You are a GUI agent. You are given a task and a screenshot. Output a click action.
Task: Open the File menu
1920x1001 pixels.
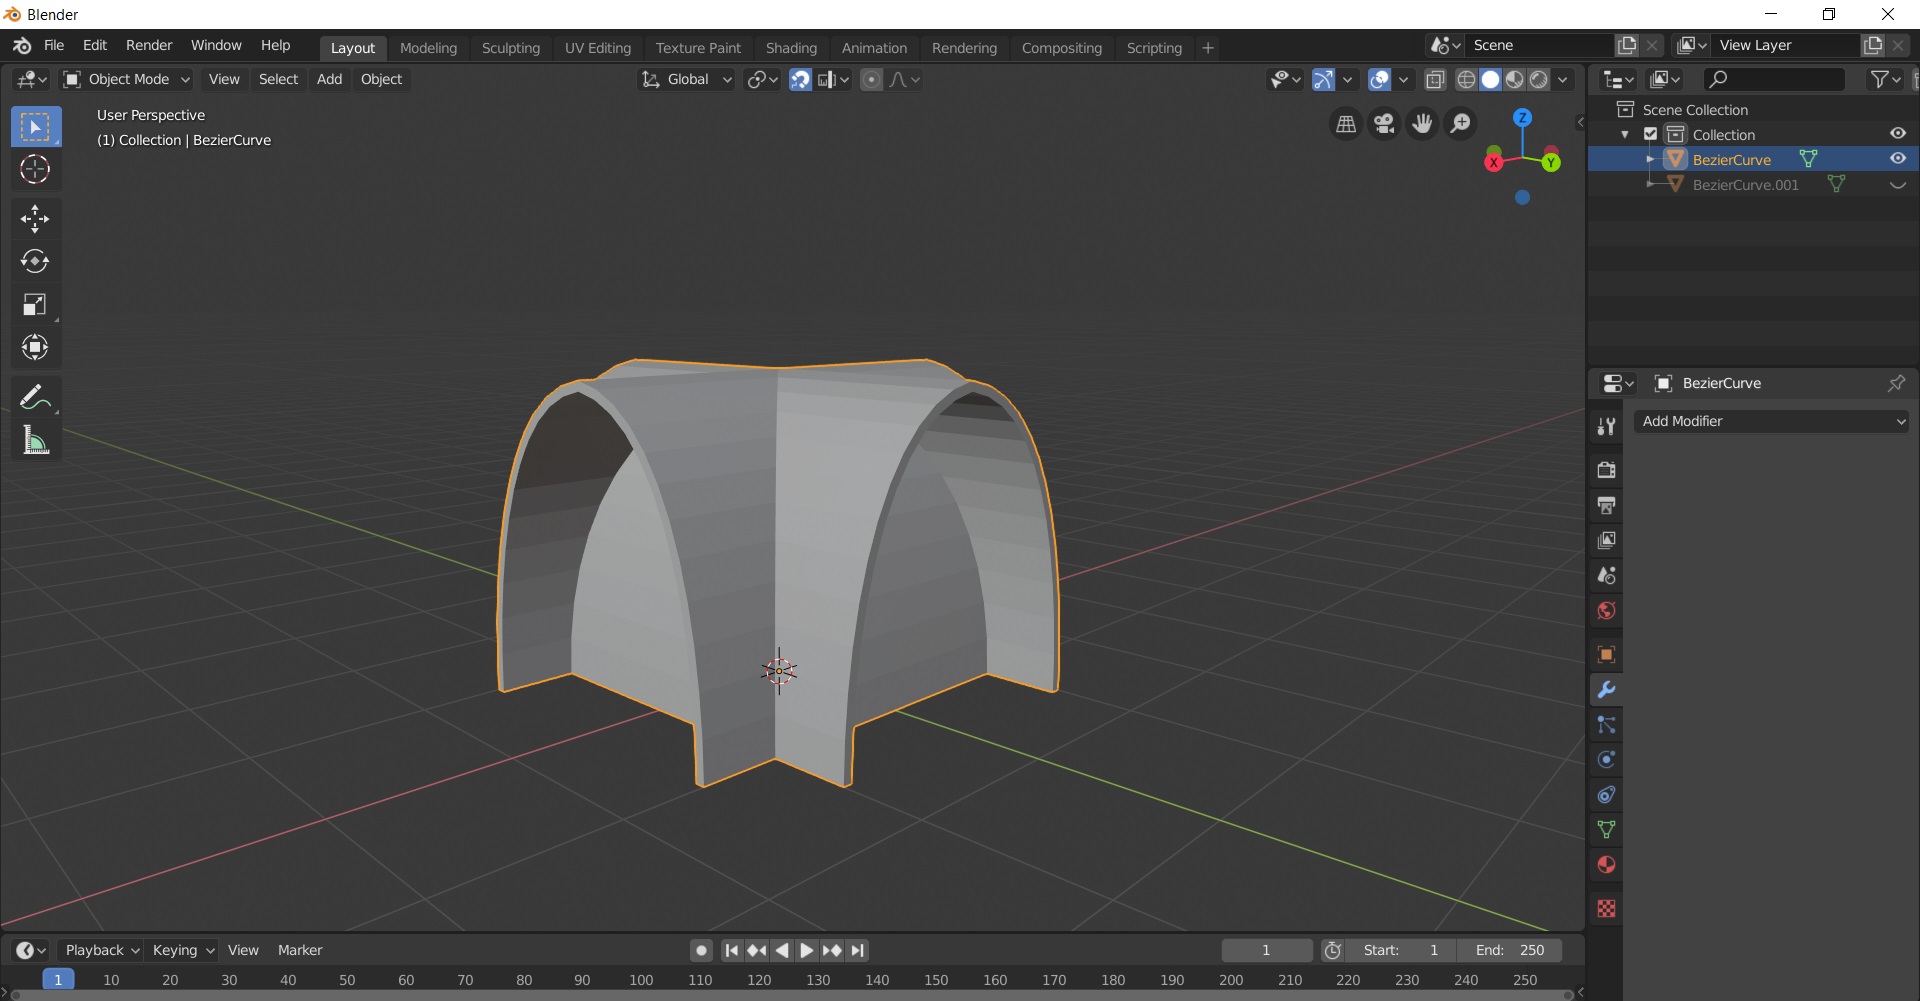(54, 45)
